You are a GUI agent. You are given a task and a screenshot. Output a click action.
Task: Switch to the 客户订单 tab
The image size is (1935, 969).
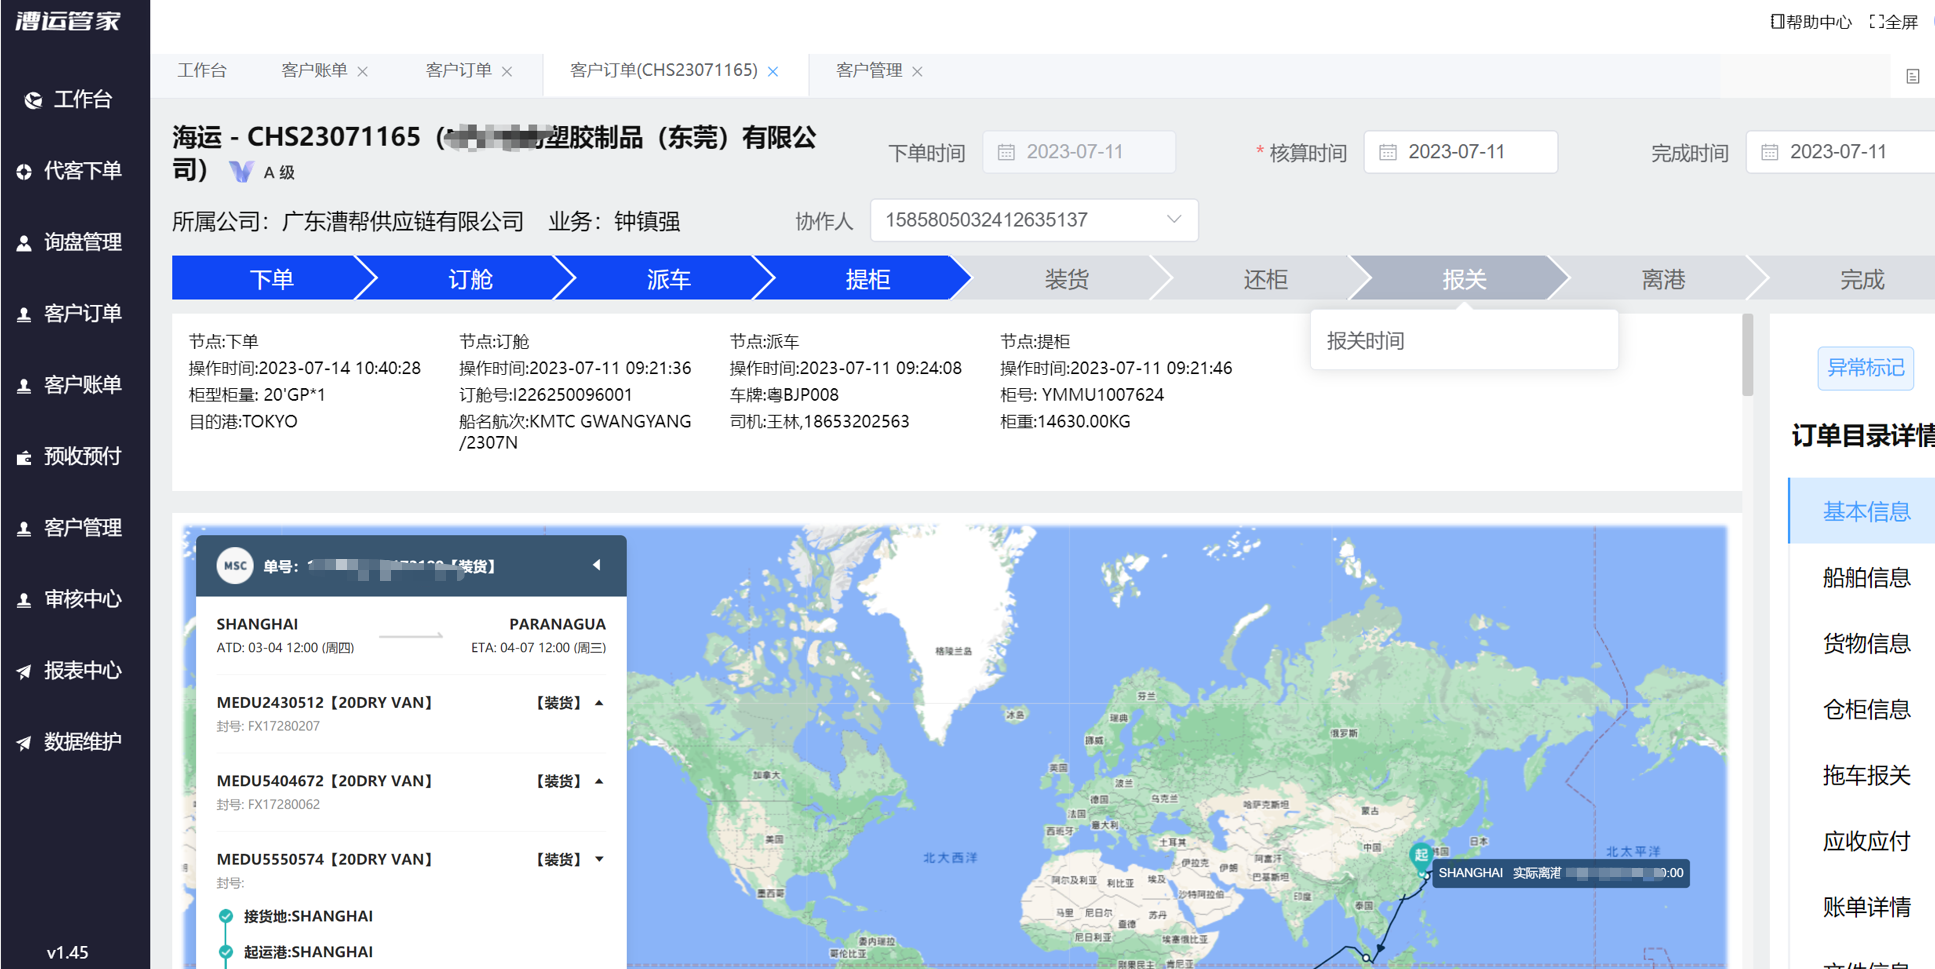(458, 71)
